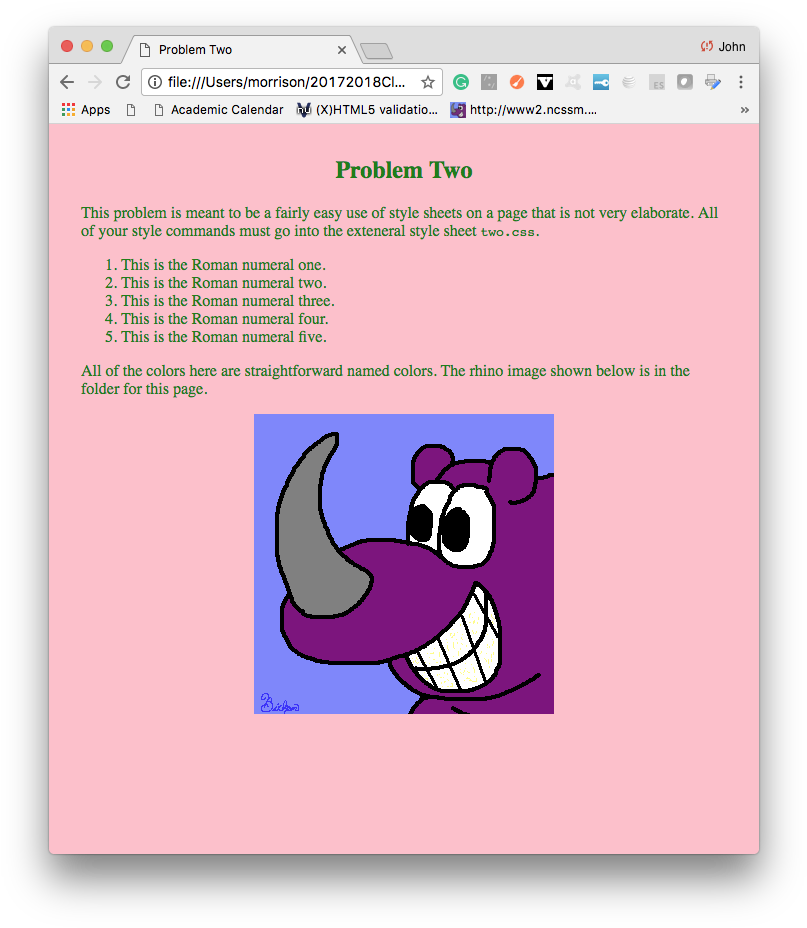Open the blue key password extension
807x928 pixels.
[601, 82]
